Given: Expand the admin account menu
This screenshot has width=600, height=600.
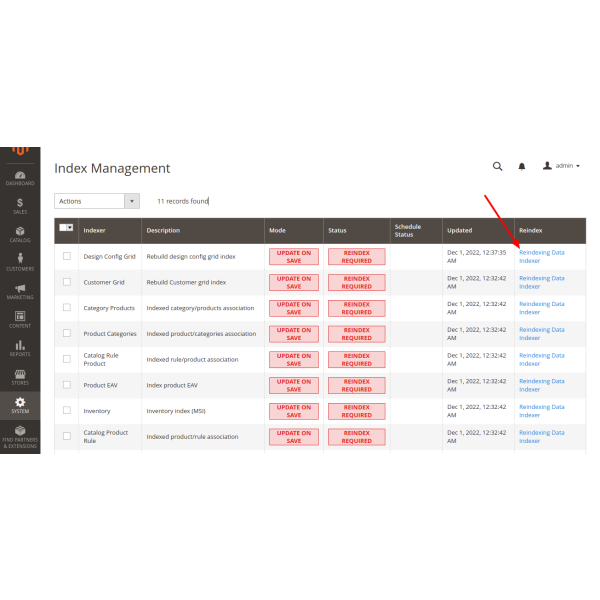Looking at the screenshot, I should click(561, 166).
